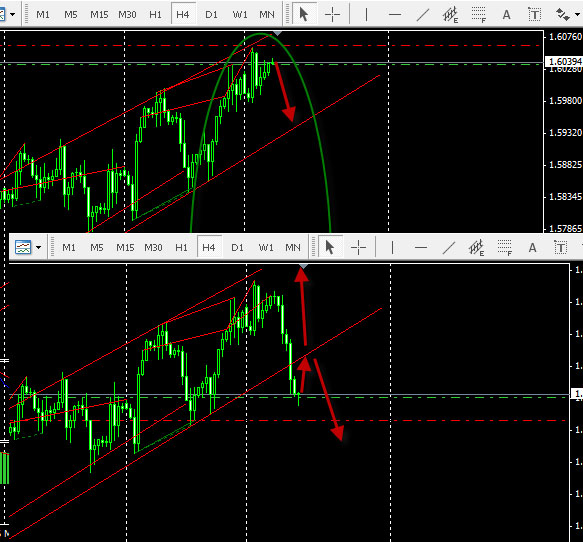This screenshot has width=583, height=542.
Task: Pick equidistant channel tool in lower toolbar
Action: pos(476,247)
